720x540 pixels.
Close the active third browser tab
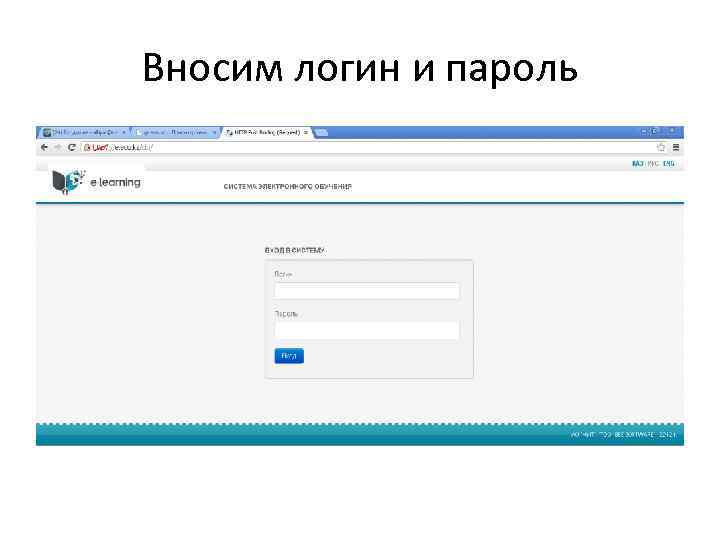(x=306, y=132)
